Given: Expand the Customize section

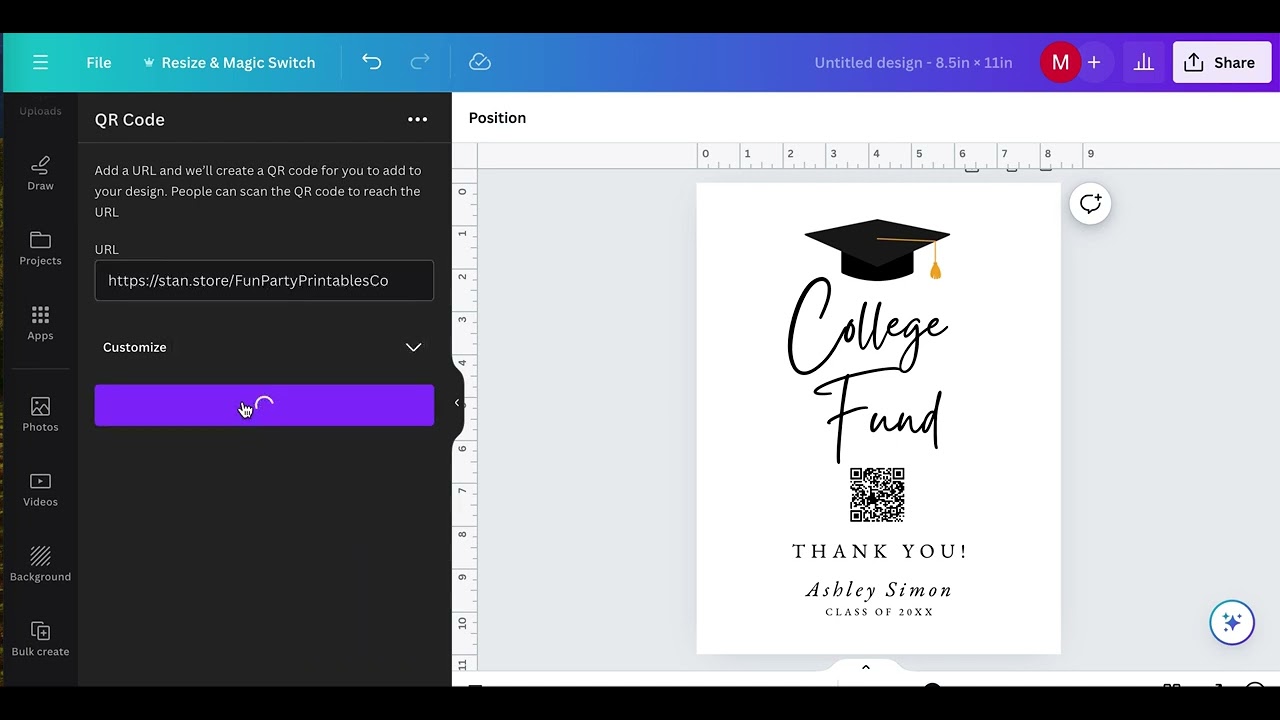Looking at the screenshot, I should (264, 347).
